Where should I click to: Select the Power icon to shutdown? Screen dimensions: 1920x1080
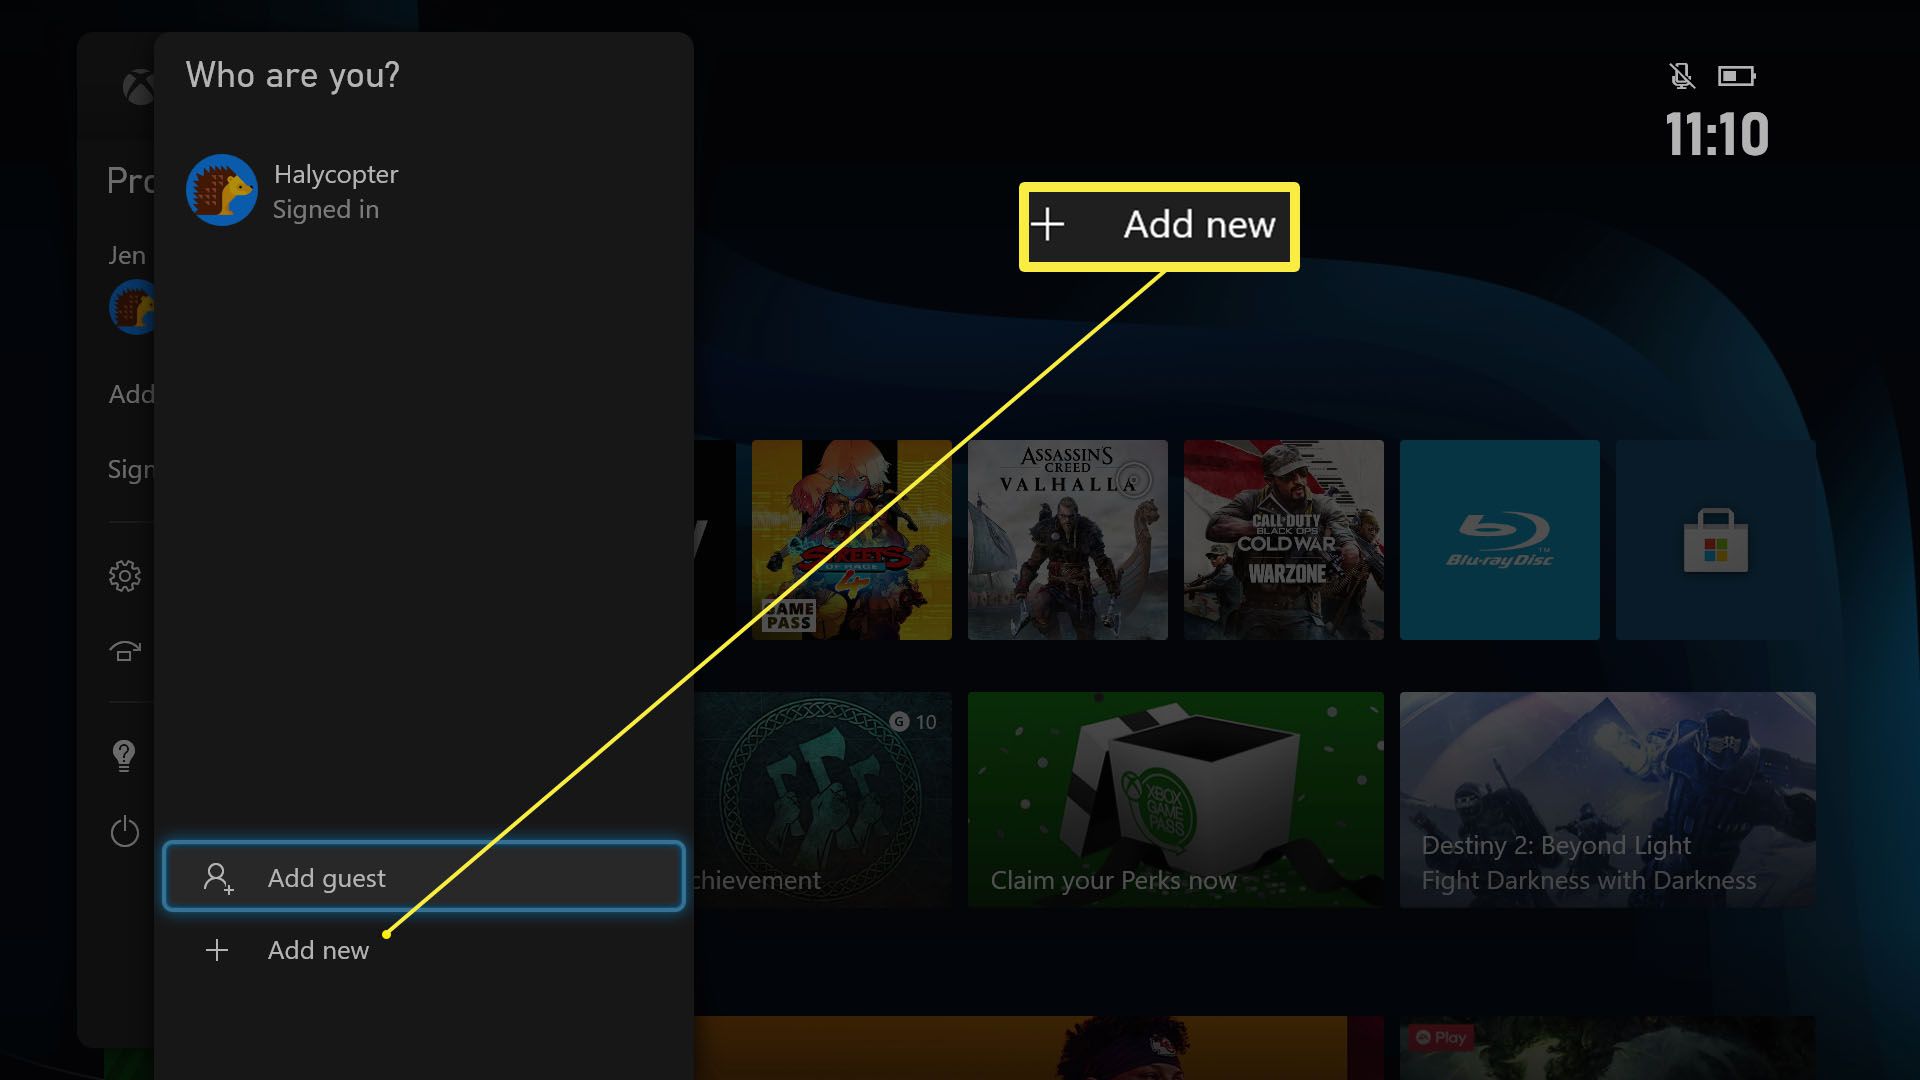tap(123, 831)
